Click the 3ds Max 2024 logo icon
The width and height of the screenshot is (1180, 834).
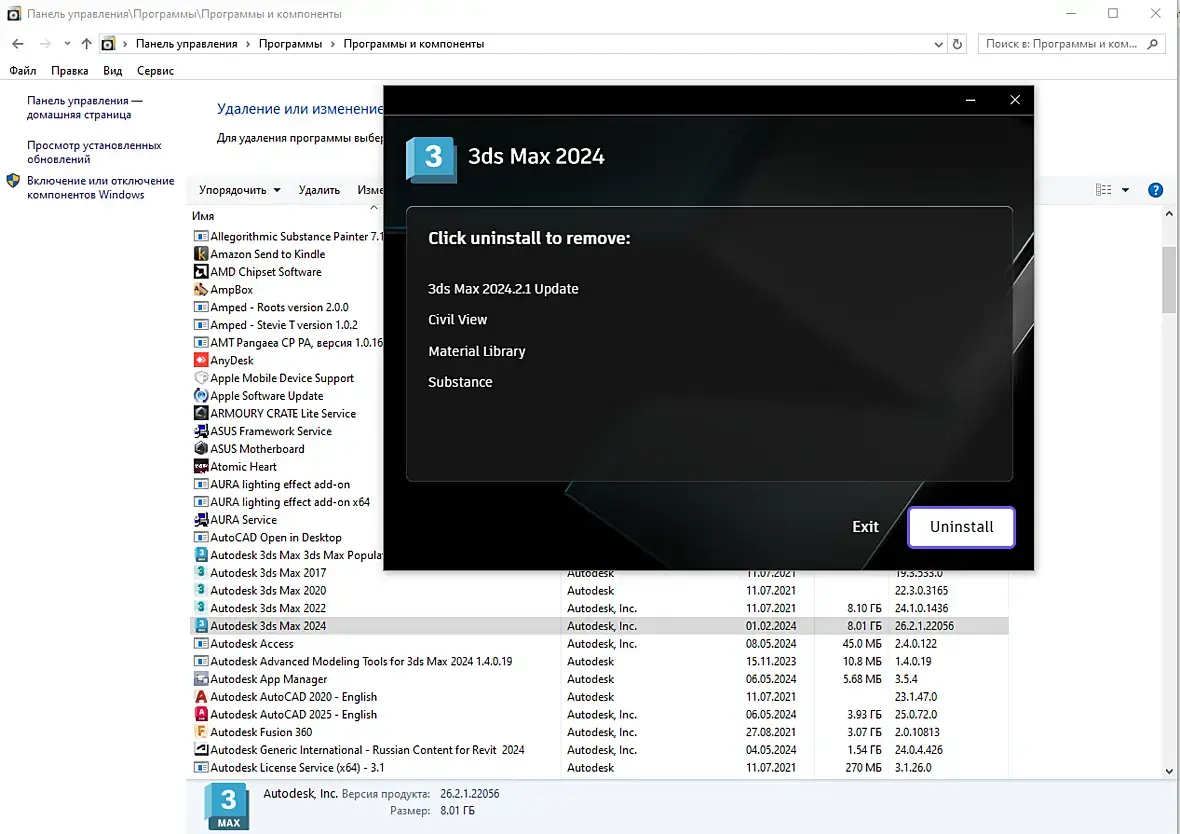[431, 159]
